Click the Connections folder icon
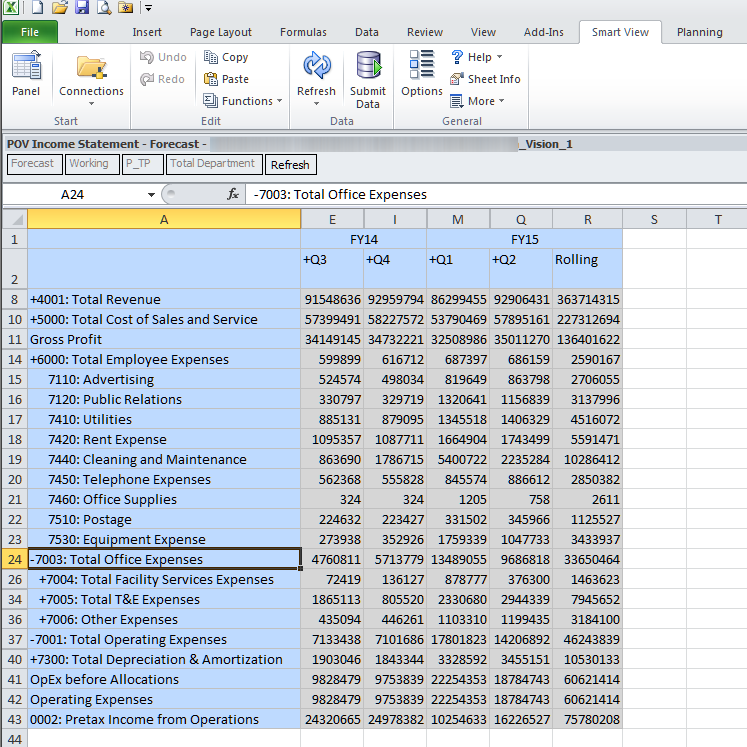Viewport: 747px width, 747px height. (x=91, y=68)
